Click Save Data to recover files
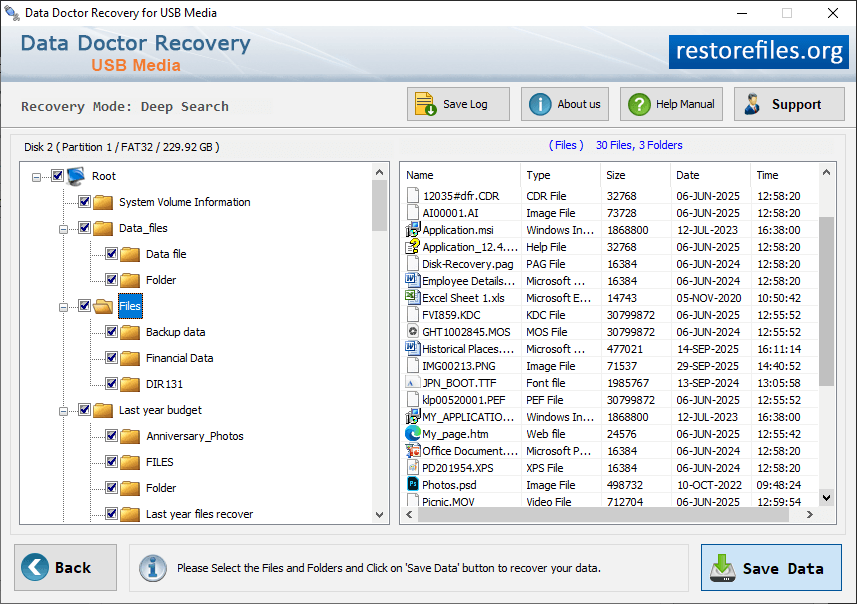Viewport: 857px width, 604px height. (x=771, y=567)
